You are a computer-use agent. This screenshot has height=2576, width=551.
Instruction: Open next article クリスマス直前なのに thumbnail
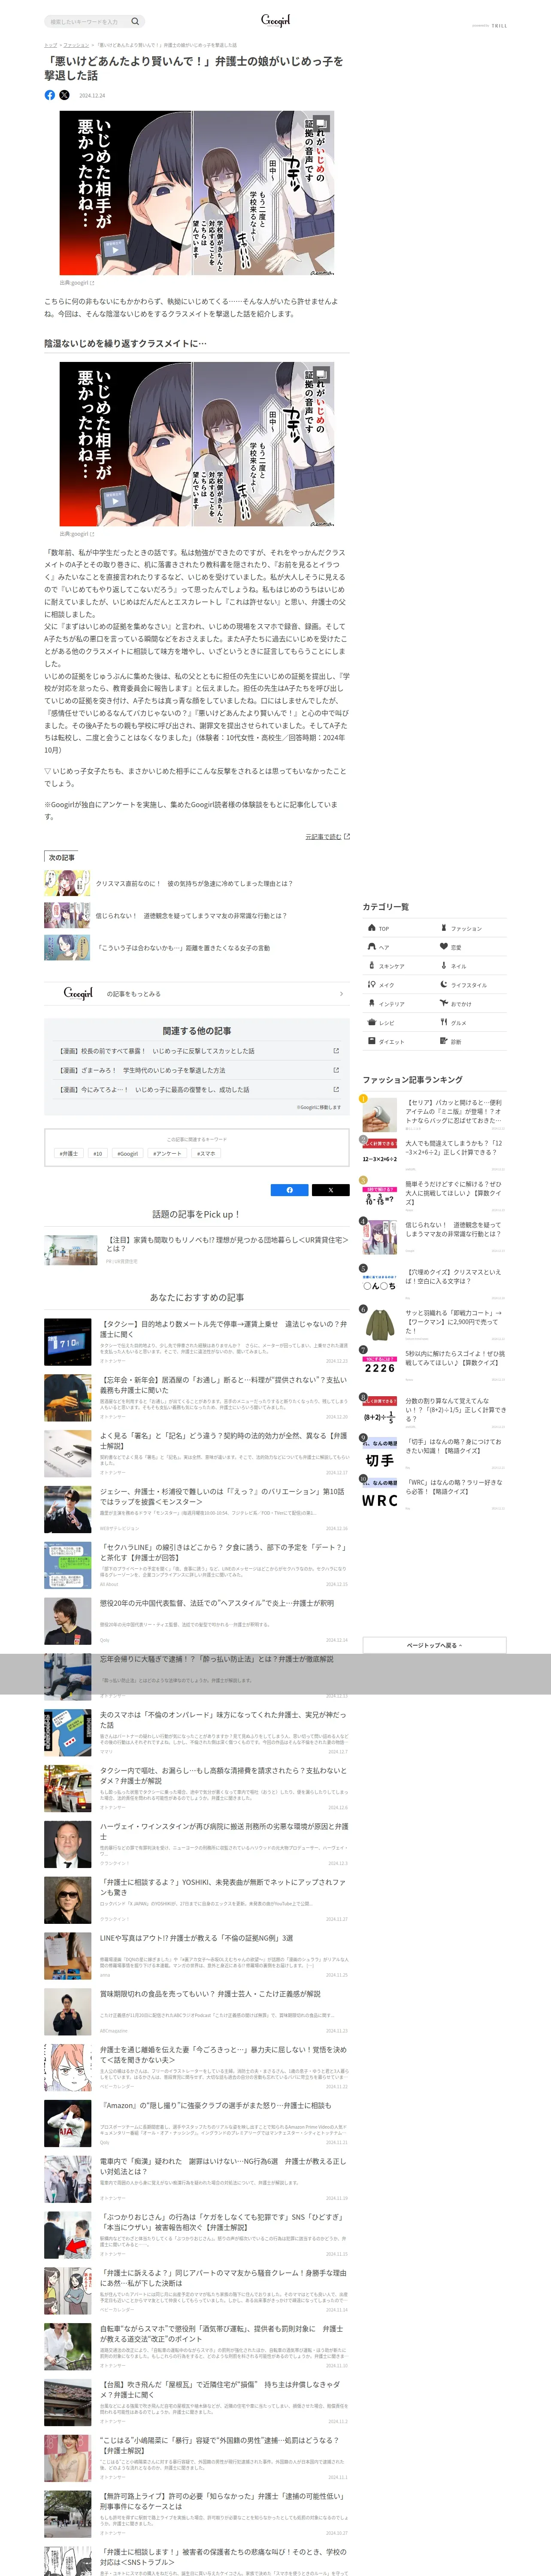(67, 883)
